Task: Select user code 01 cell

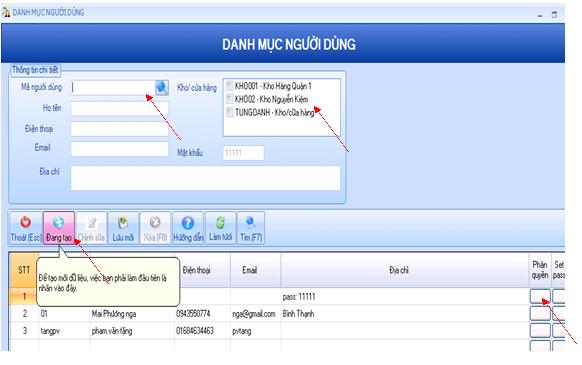Action: pos(64,314)
